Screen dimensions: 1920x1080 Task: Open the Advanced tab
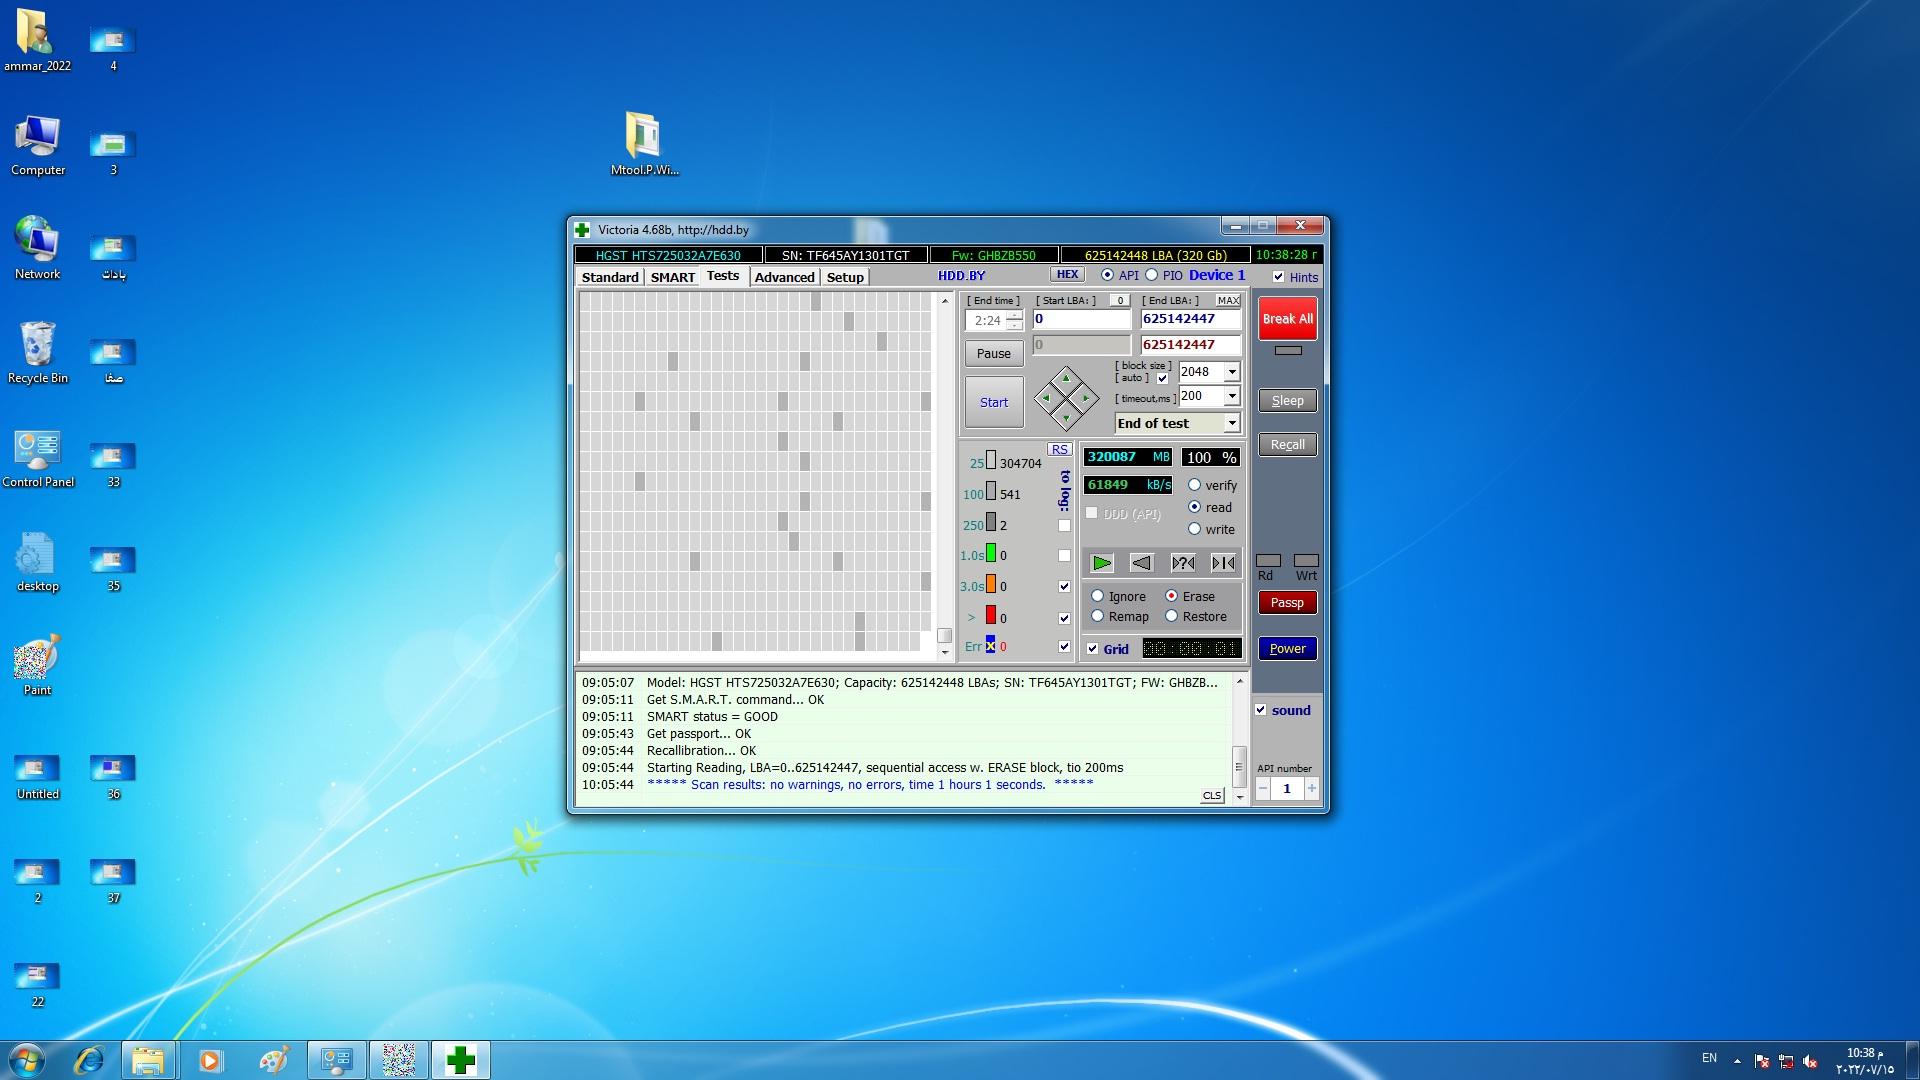784,277
